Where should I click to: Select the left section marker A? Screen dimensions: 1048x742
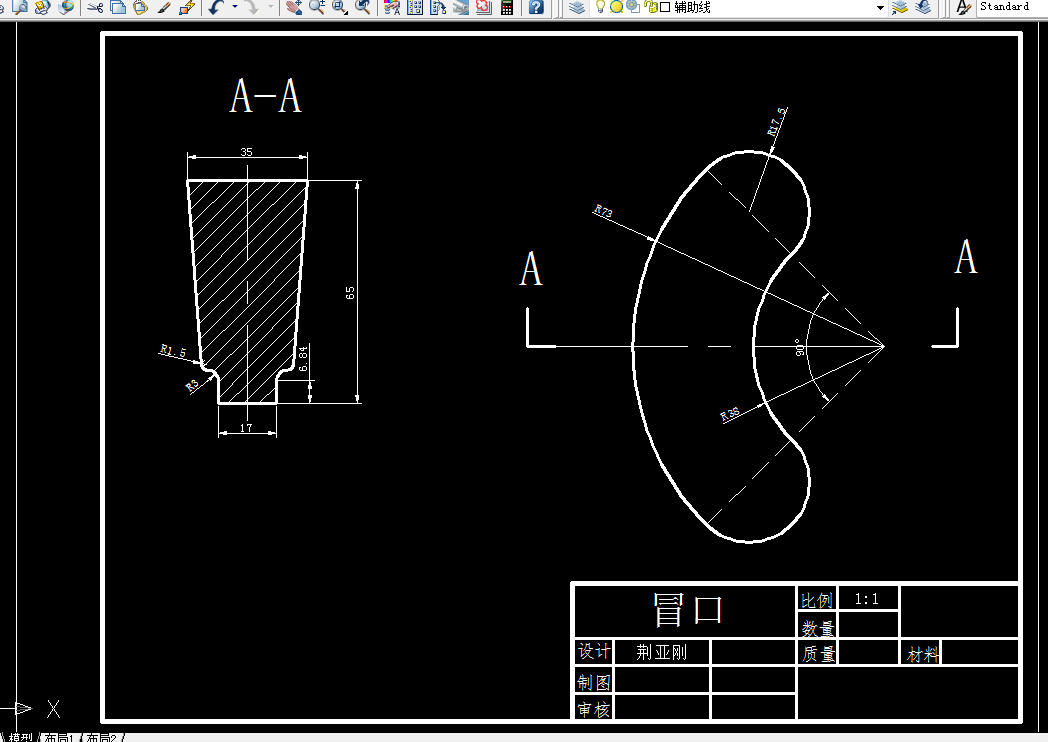click(531, 269)
